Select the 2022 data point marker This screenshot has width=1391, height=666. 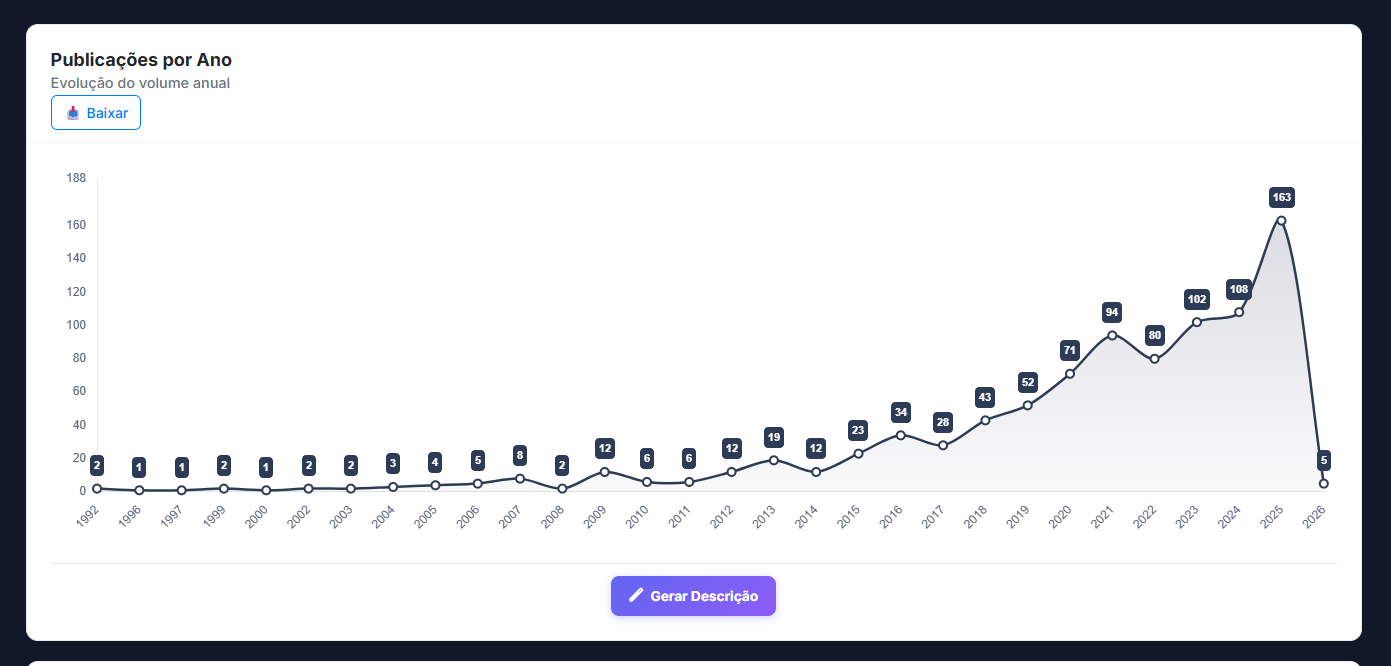click(1154, 359)
